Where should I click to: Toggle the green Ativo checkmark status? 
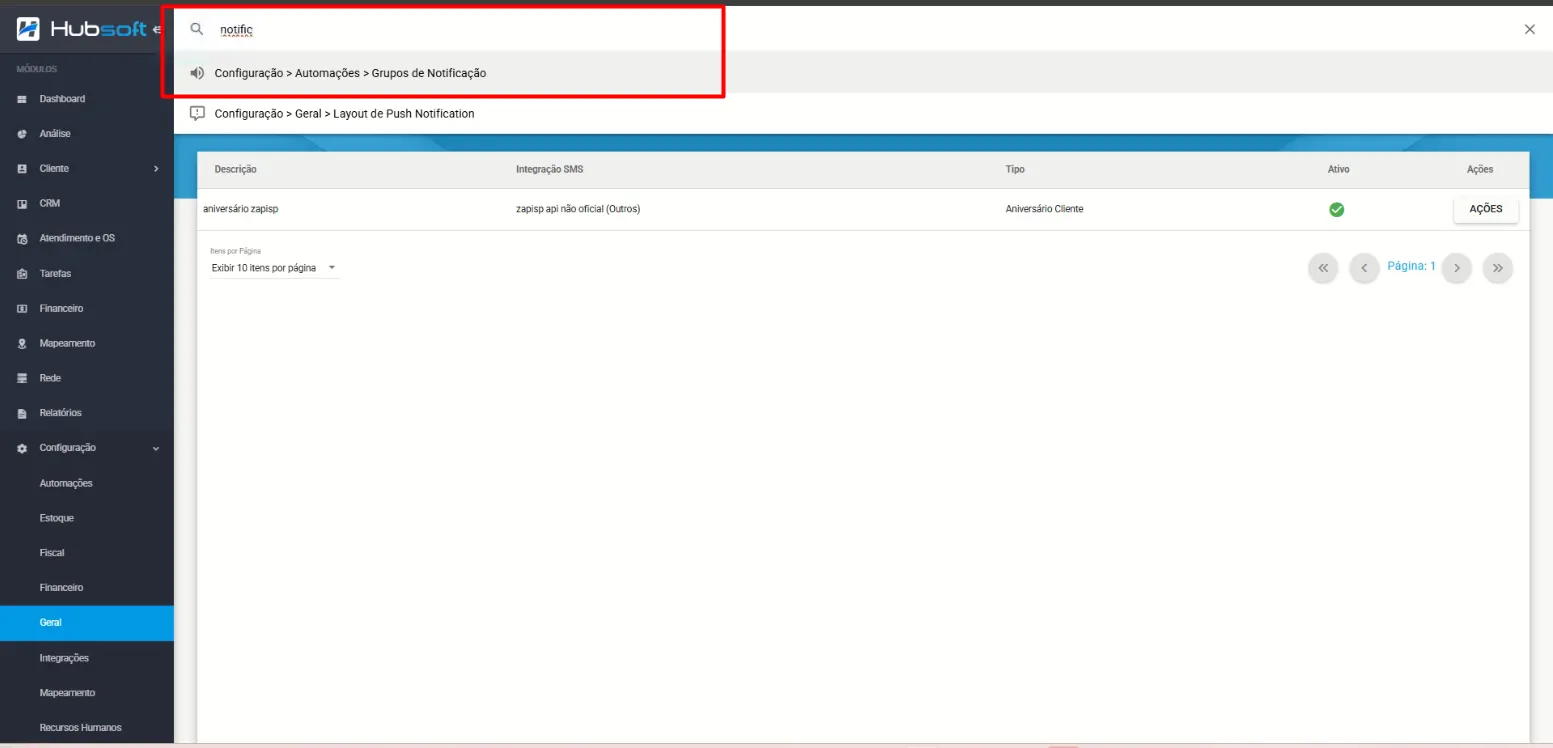(1336, 210)
